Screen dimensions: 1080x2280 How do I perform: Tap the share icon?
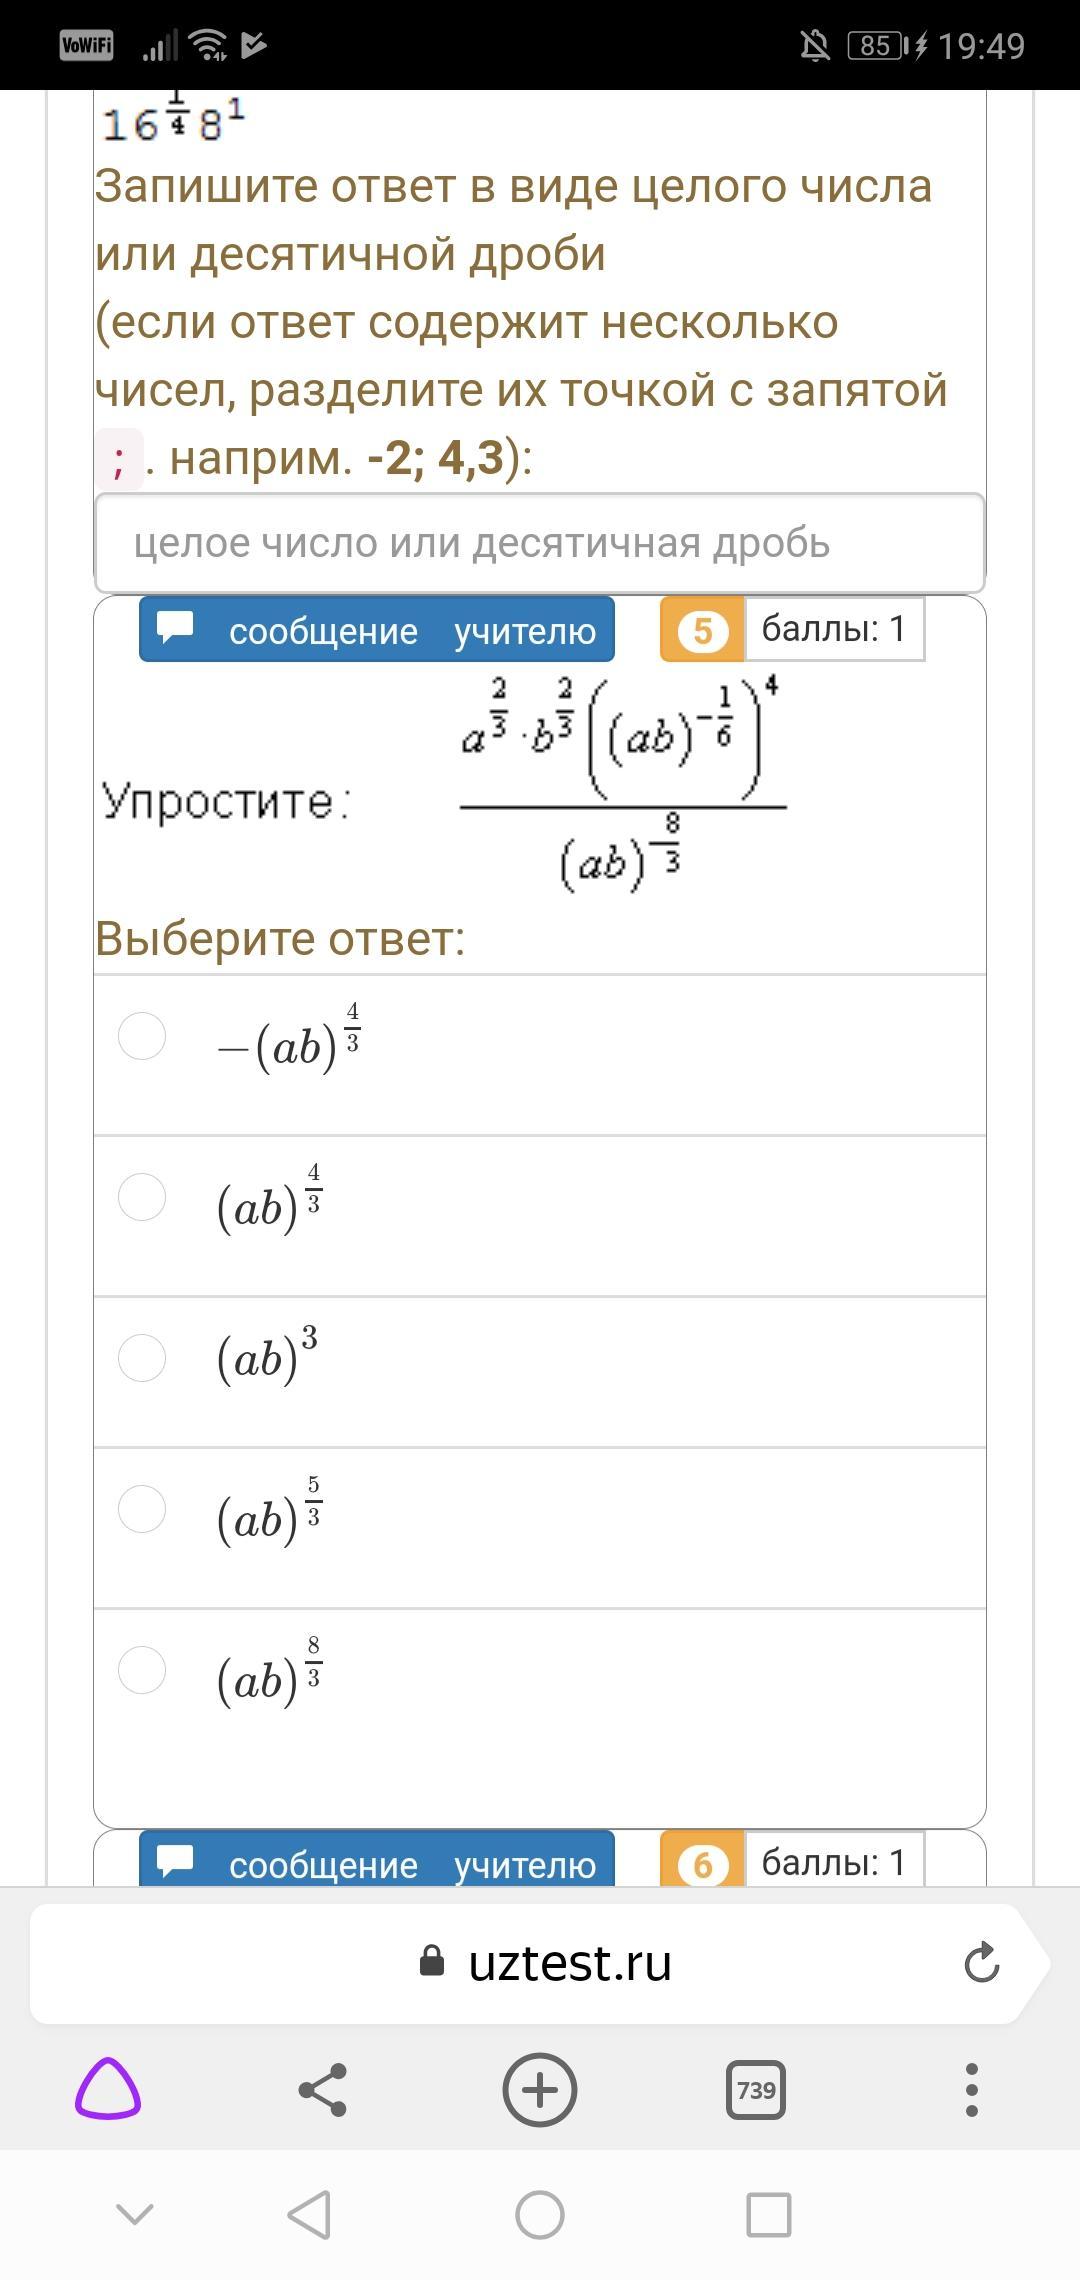pos(323,2089)
